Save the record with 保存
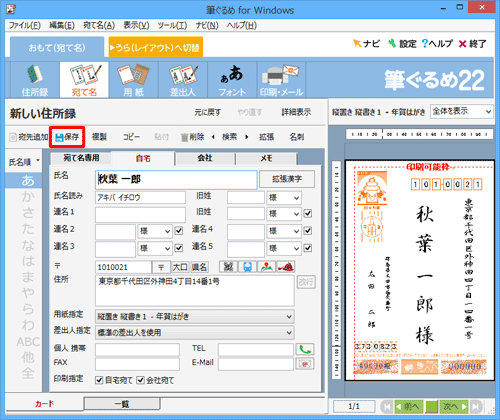The image size is (500, 420). 67,137
